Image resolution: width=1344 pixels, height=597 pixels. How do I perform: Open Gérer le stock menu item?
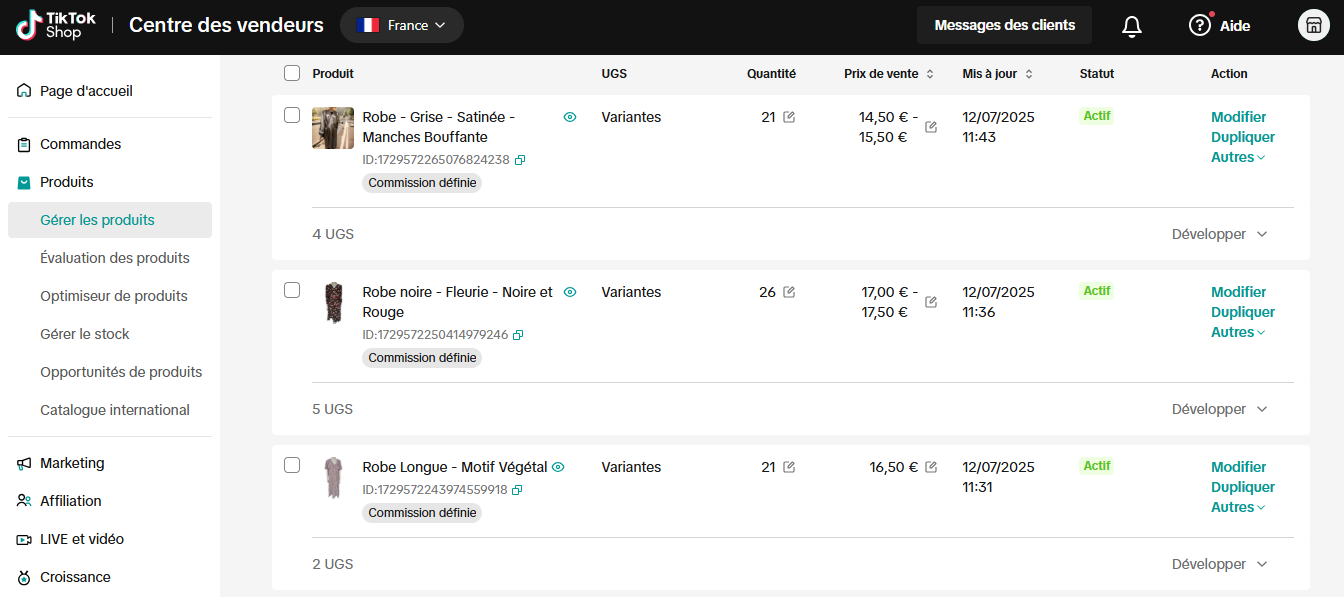click(85, 334)
